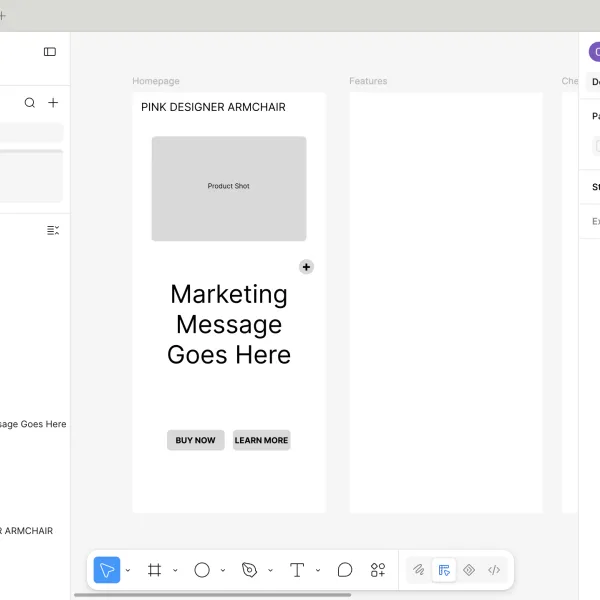Click the LEARN MORE button
Viewport: 600px width, 600px height.
(261, 440)
